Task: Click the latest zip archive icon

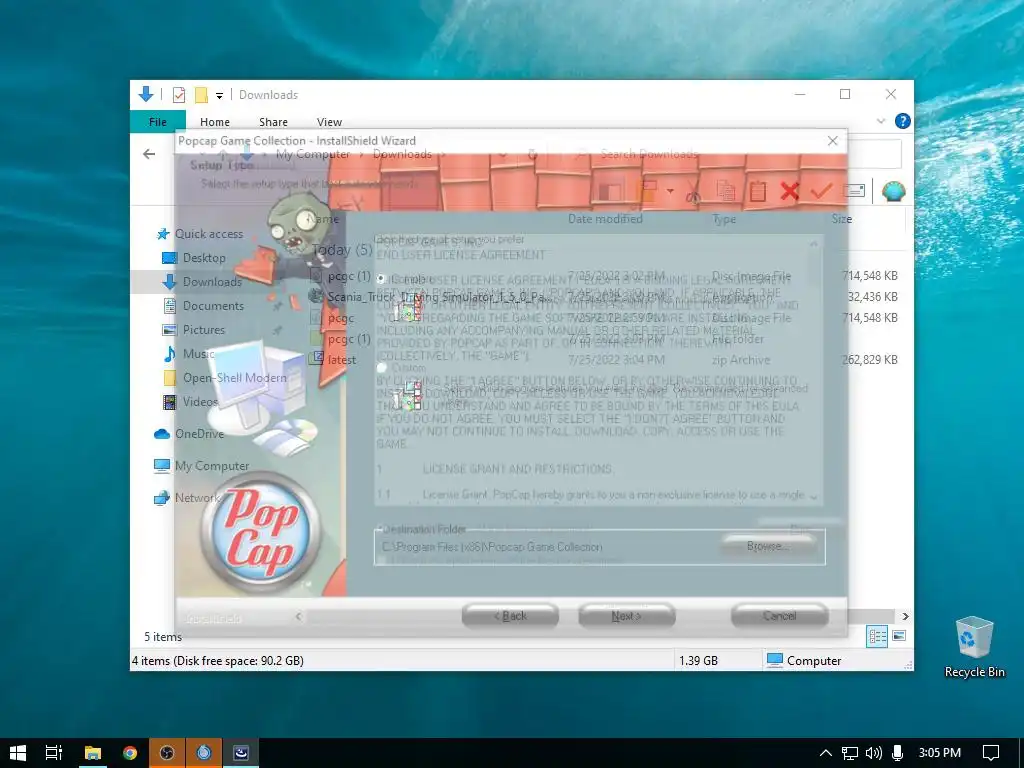Action: [317, 359]
